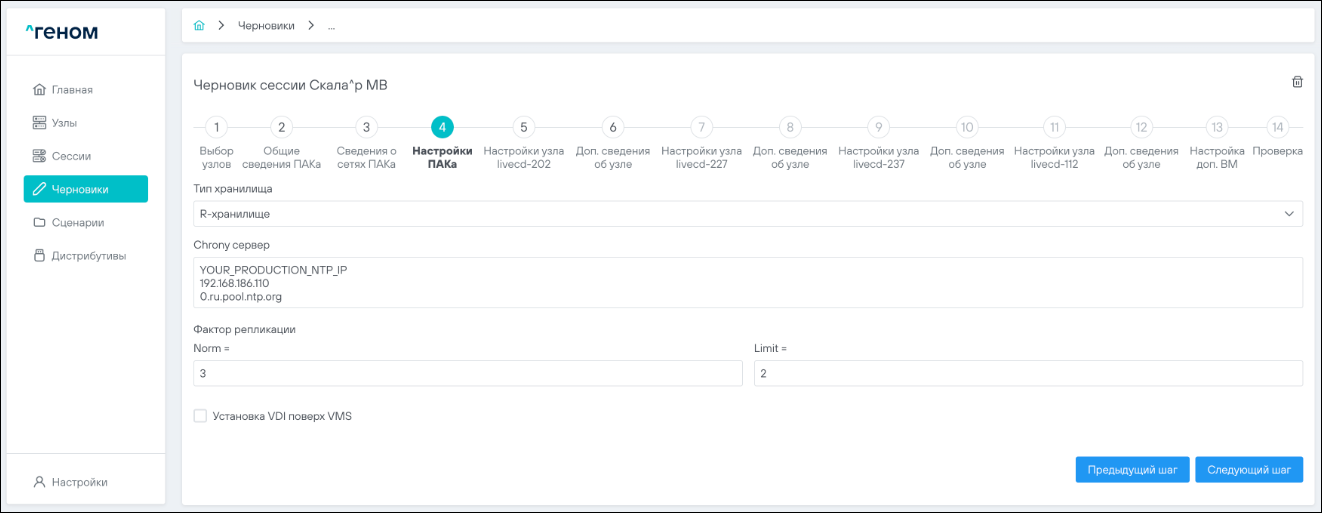Screen dimensions: 1322x513
Task: Click the Настройки user icon
Action: [40, 482]
